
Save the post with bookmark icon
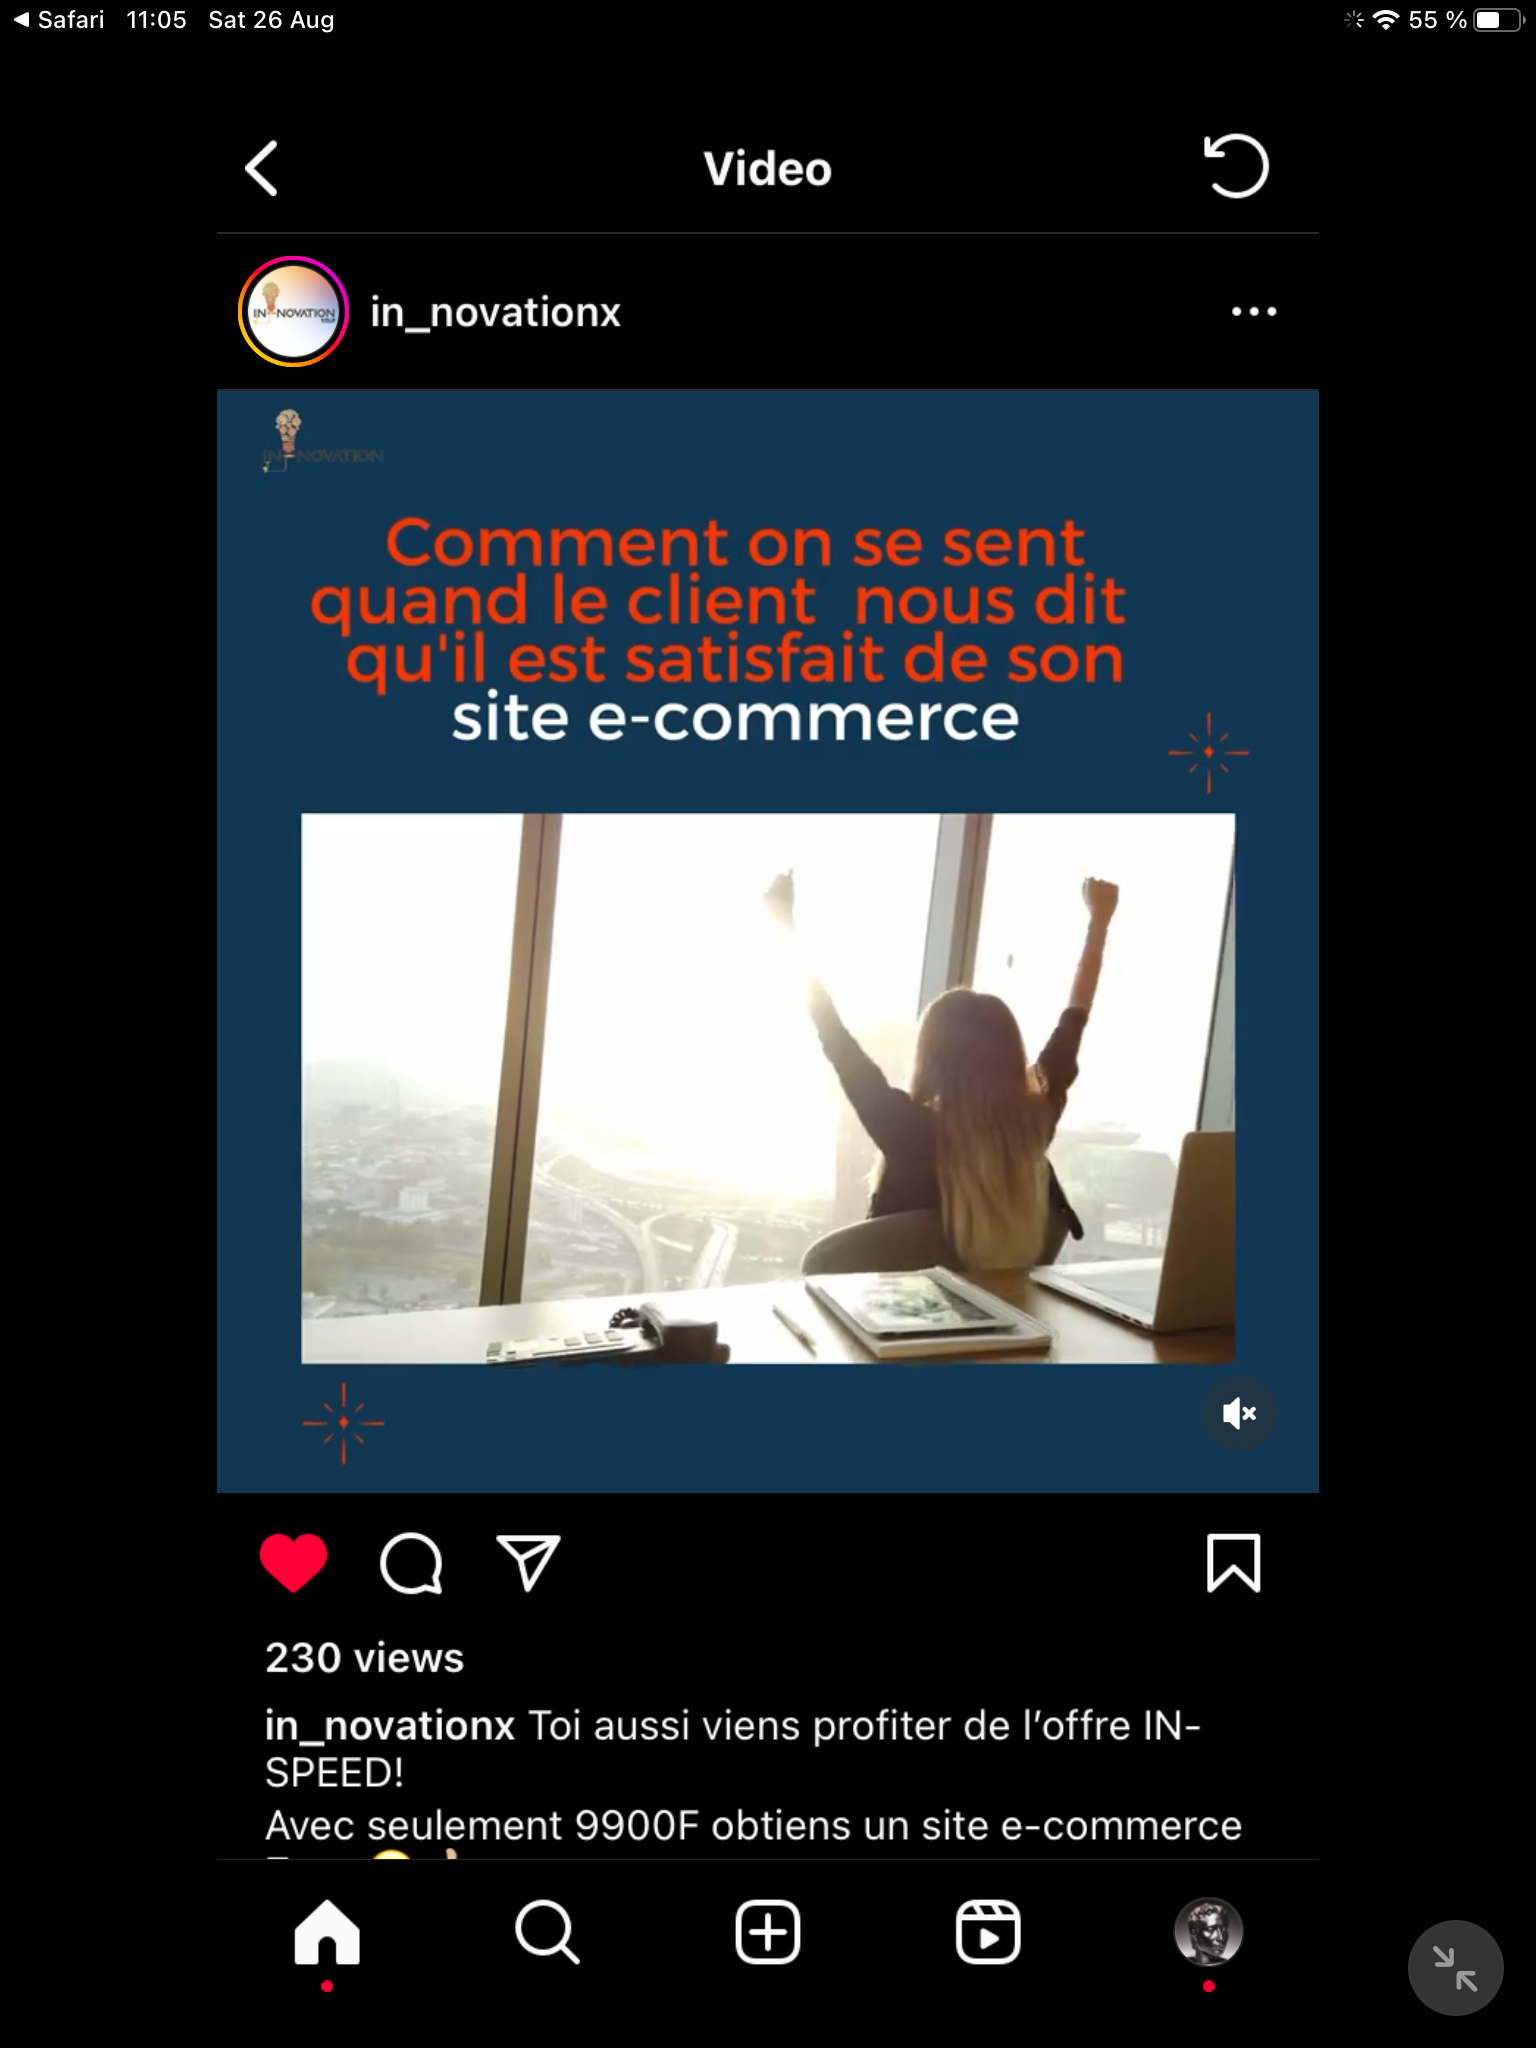click(1234, 1562)
